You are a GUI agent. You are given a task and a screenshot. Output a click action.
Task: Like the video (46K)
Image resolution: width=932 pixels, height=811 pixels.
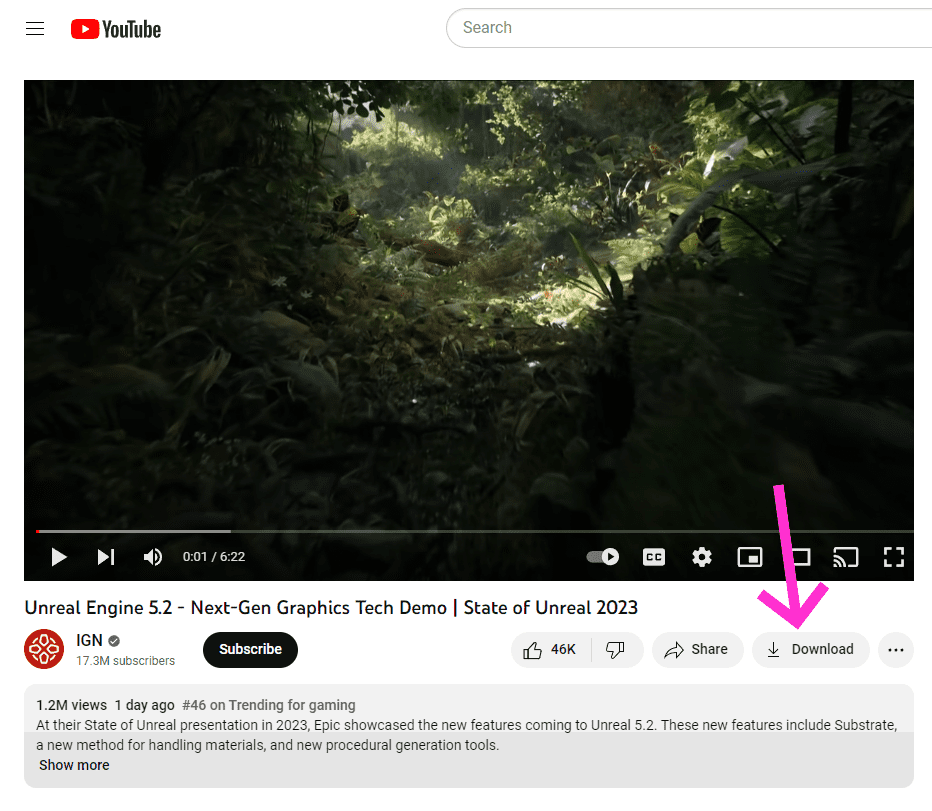[550, 650]
